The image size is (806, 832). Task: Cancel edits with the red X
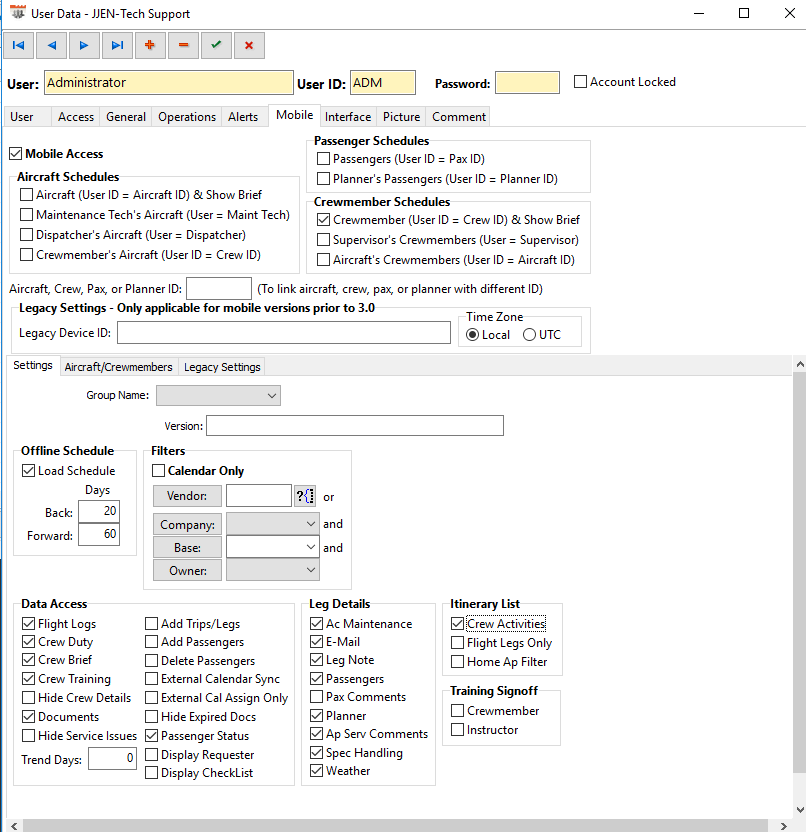point(249,45)
